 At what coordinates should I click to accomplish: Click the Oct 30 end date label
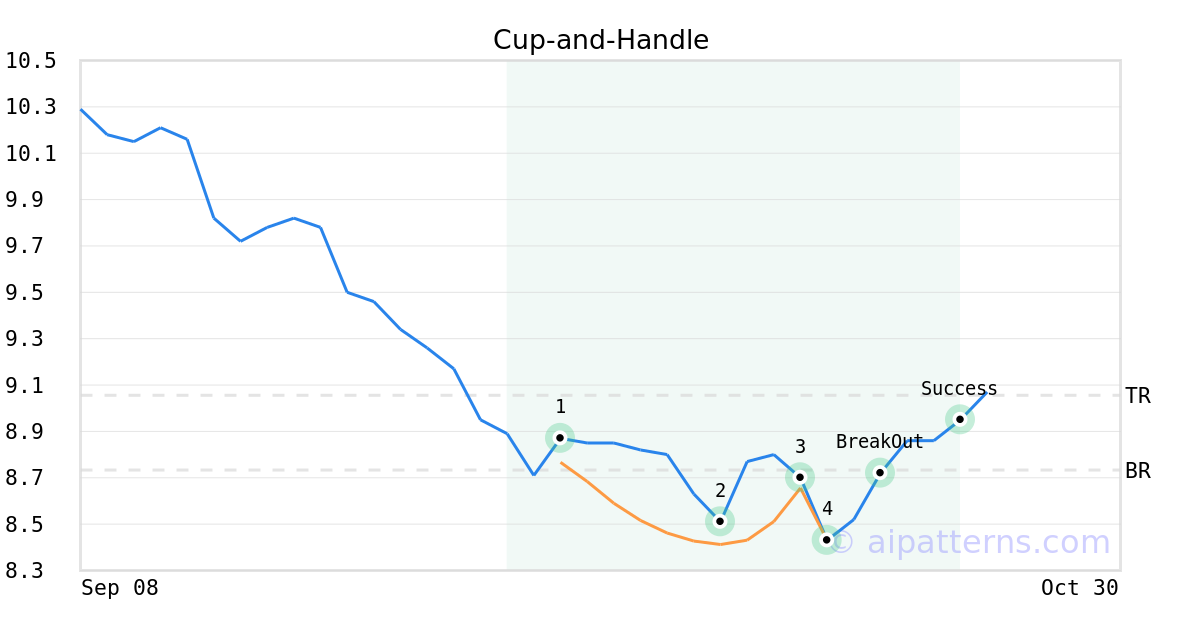pyautogui.click(x=1079, y=588)
